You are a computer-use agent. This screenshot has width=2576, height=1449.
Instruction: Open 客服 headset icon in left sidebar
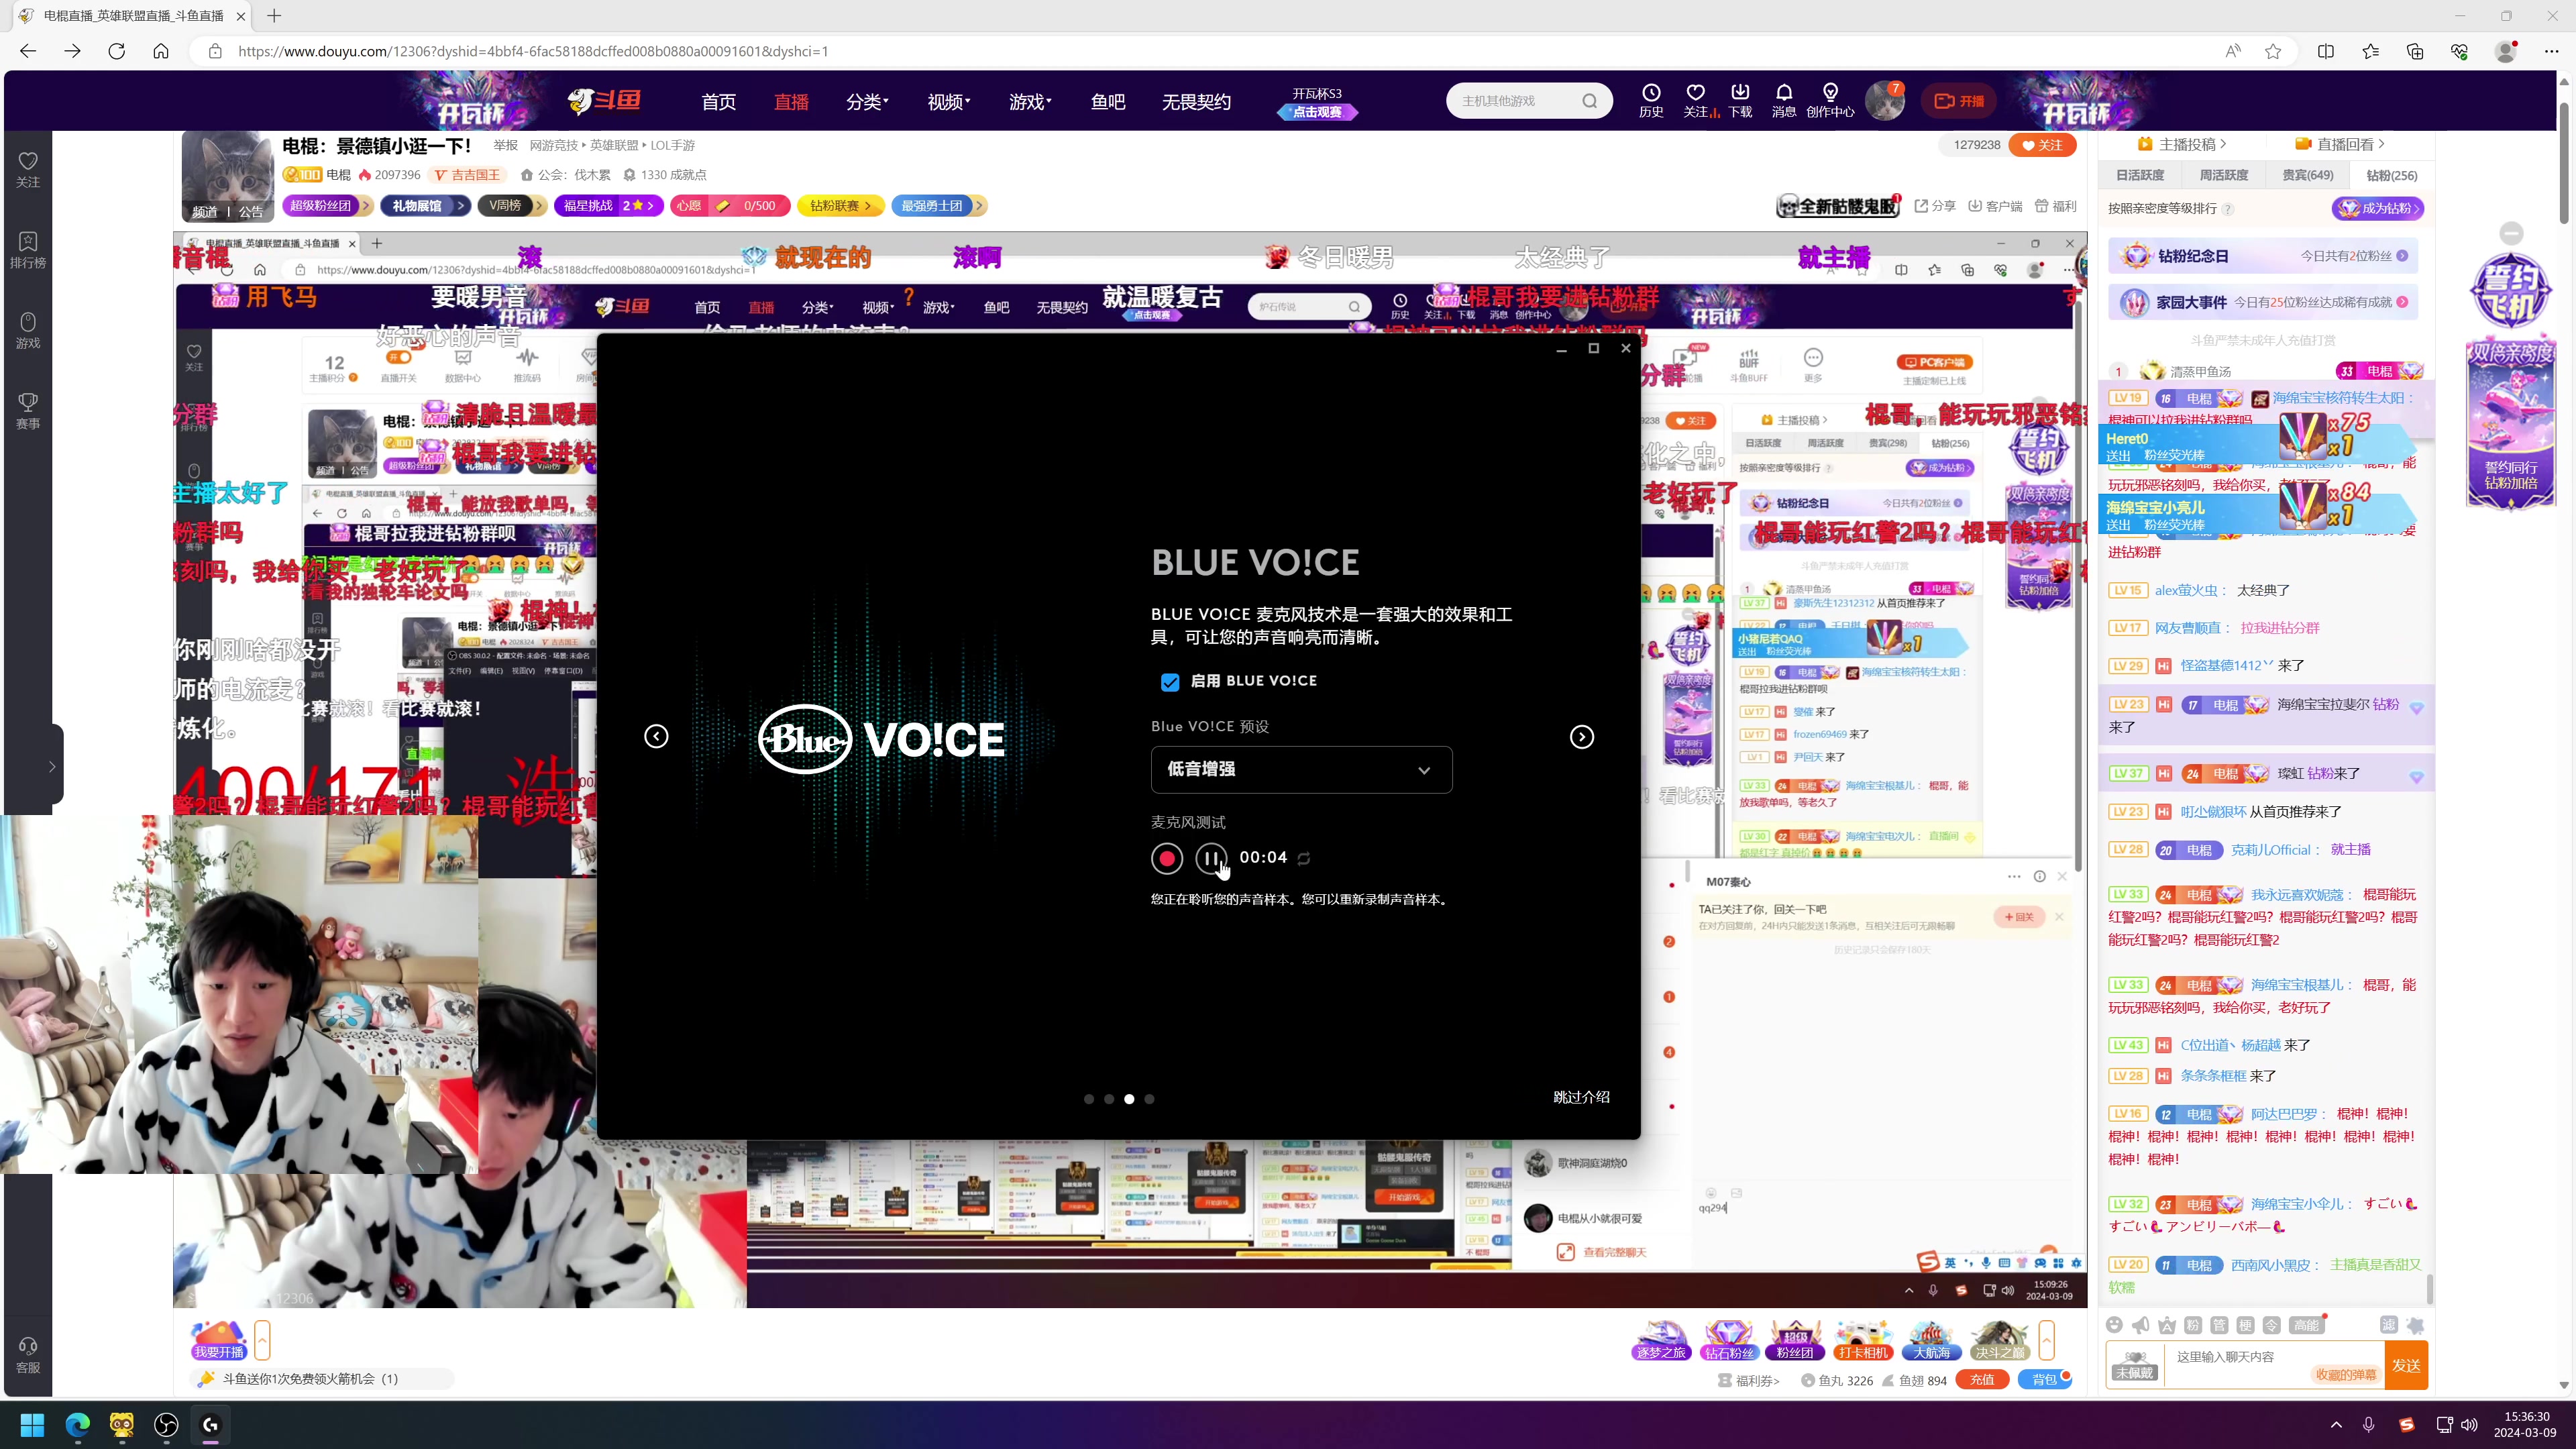(28, 1355)
